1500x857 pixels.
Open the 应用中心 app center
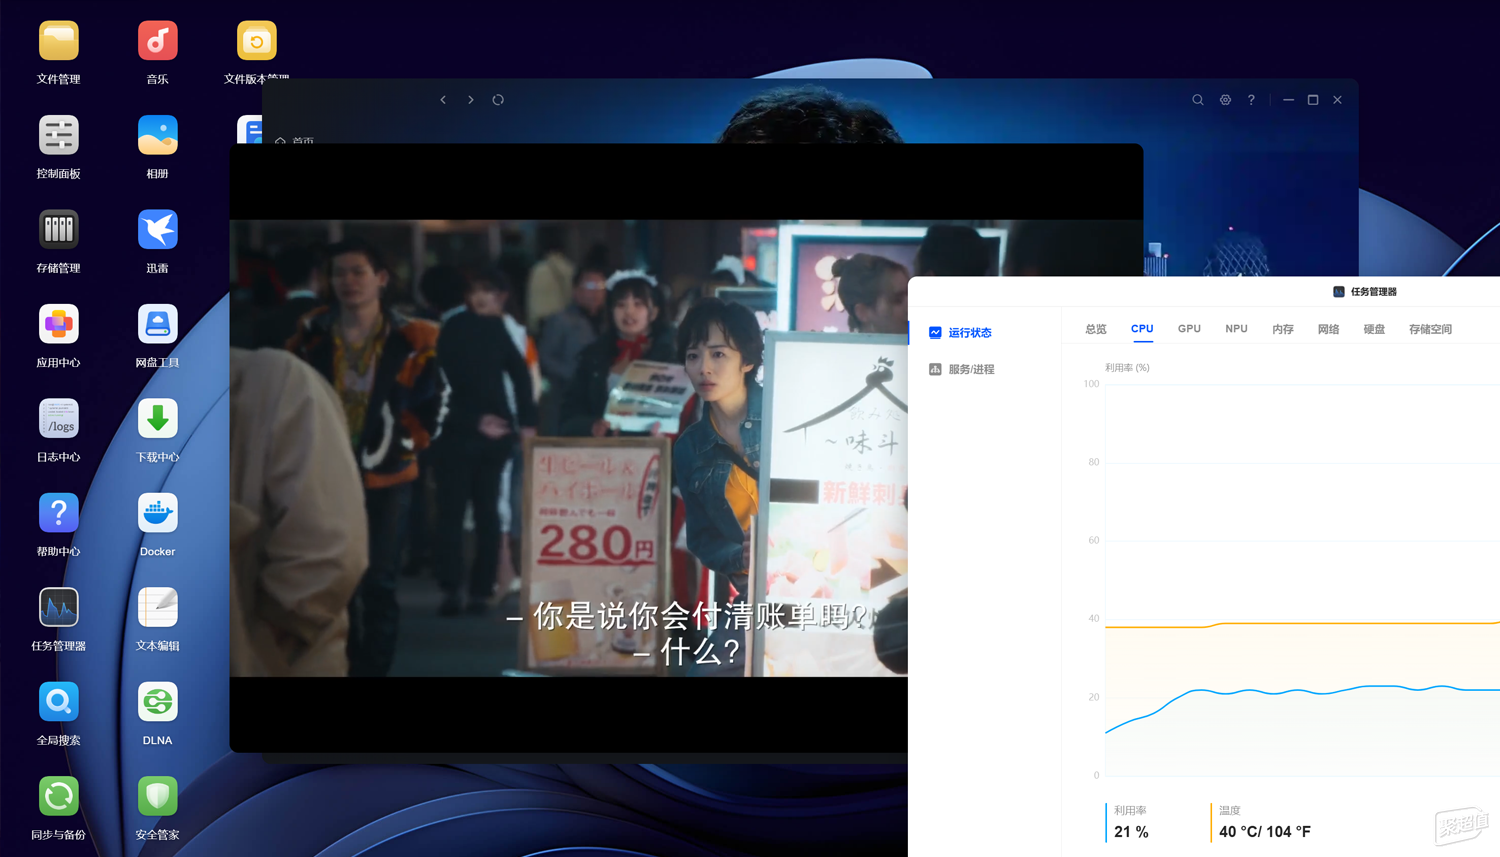tap(58, 324)
